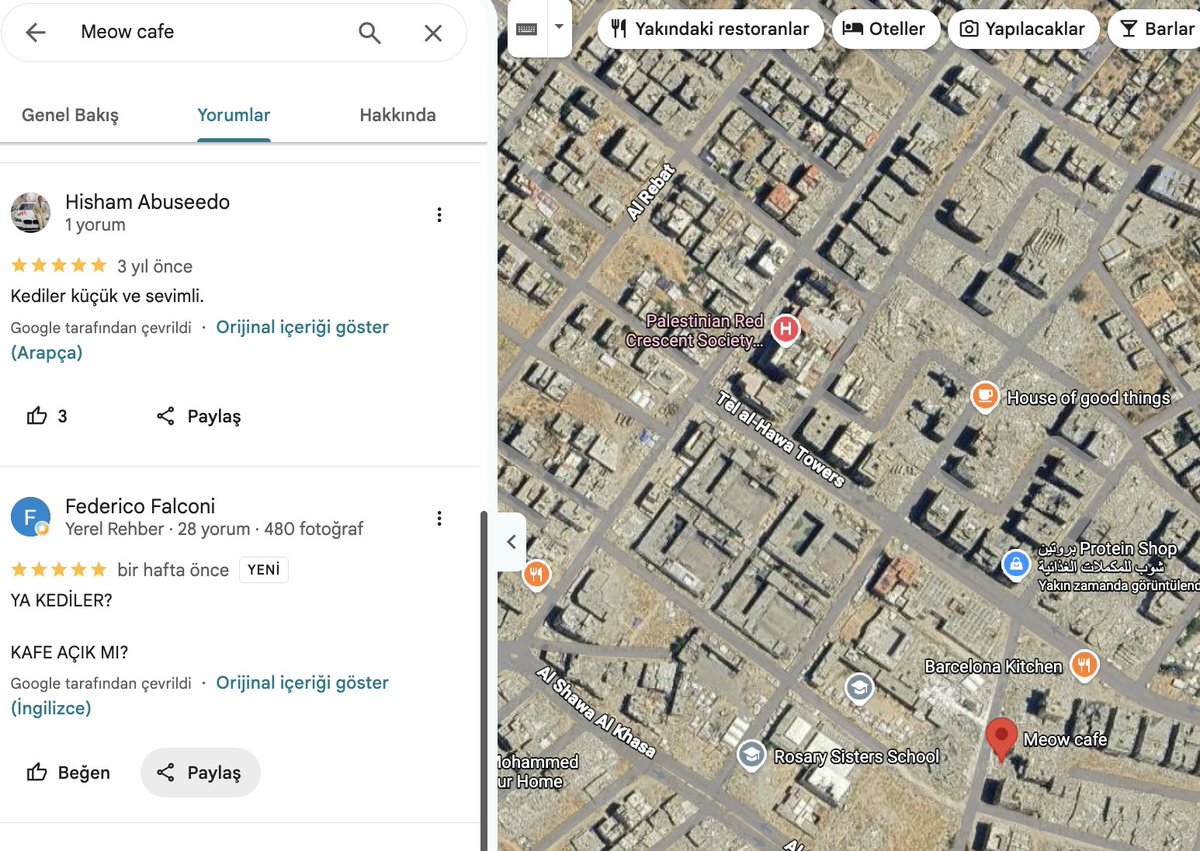Click the House of good things label

[1088, 398]
